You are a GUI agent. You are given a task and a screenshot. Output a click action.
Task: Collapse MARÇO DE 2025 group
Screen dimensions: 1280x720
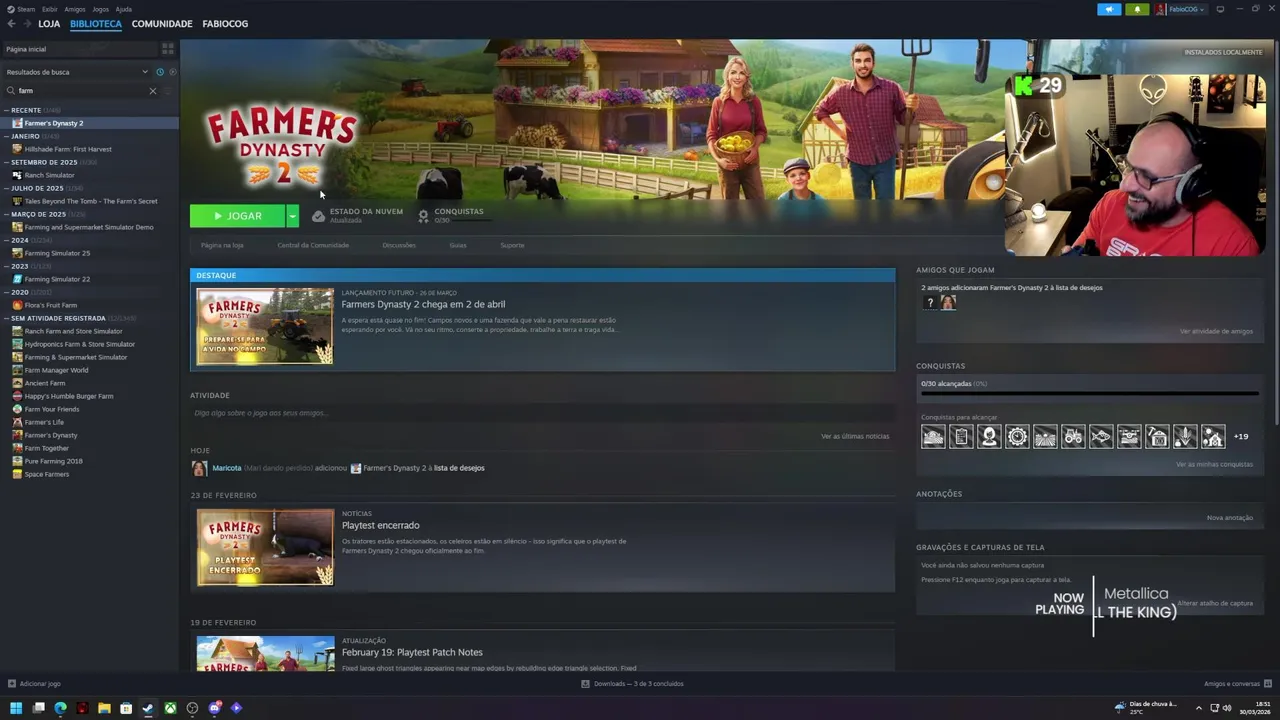tap(6, 214)
